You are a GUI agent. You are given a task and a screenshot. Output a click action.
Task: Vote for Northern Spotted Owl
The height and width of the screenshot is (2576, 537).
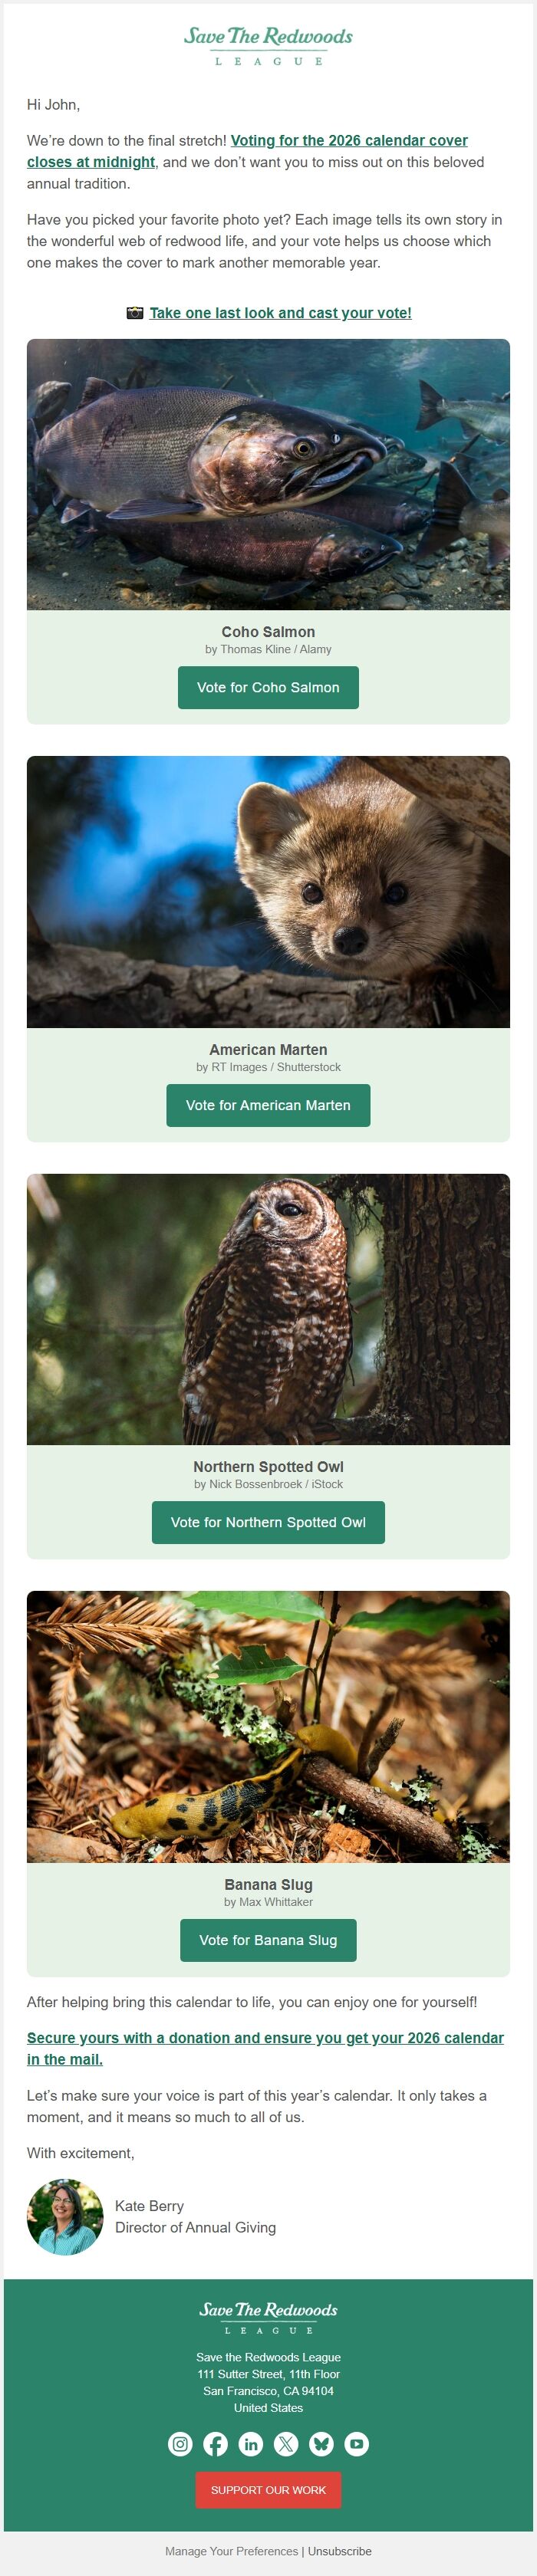tap(268, 1522)
